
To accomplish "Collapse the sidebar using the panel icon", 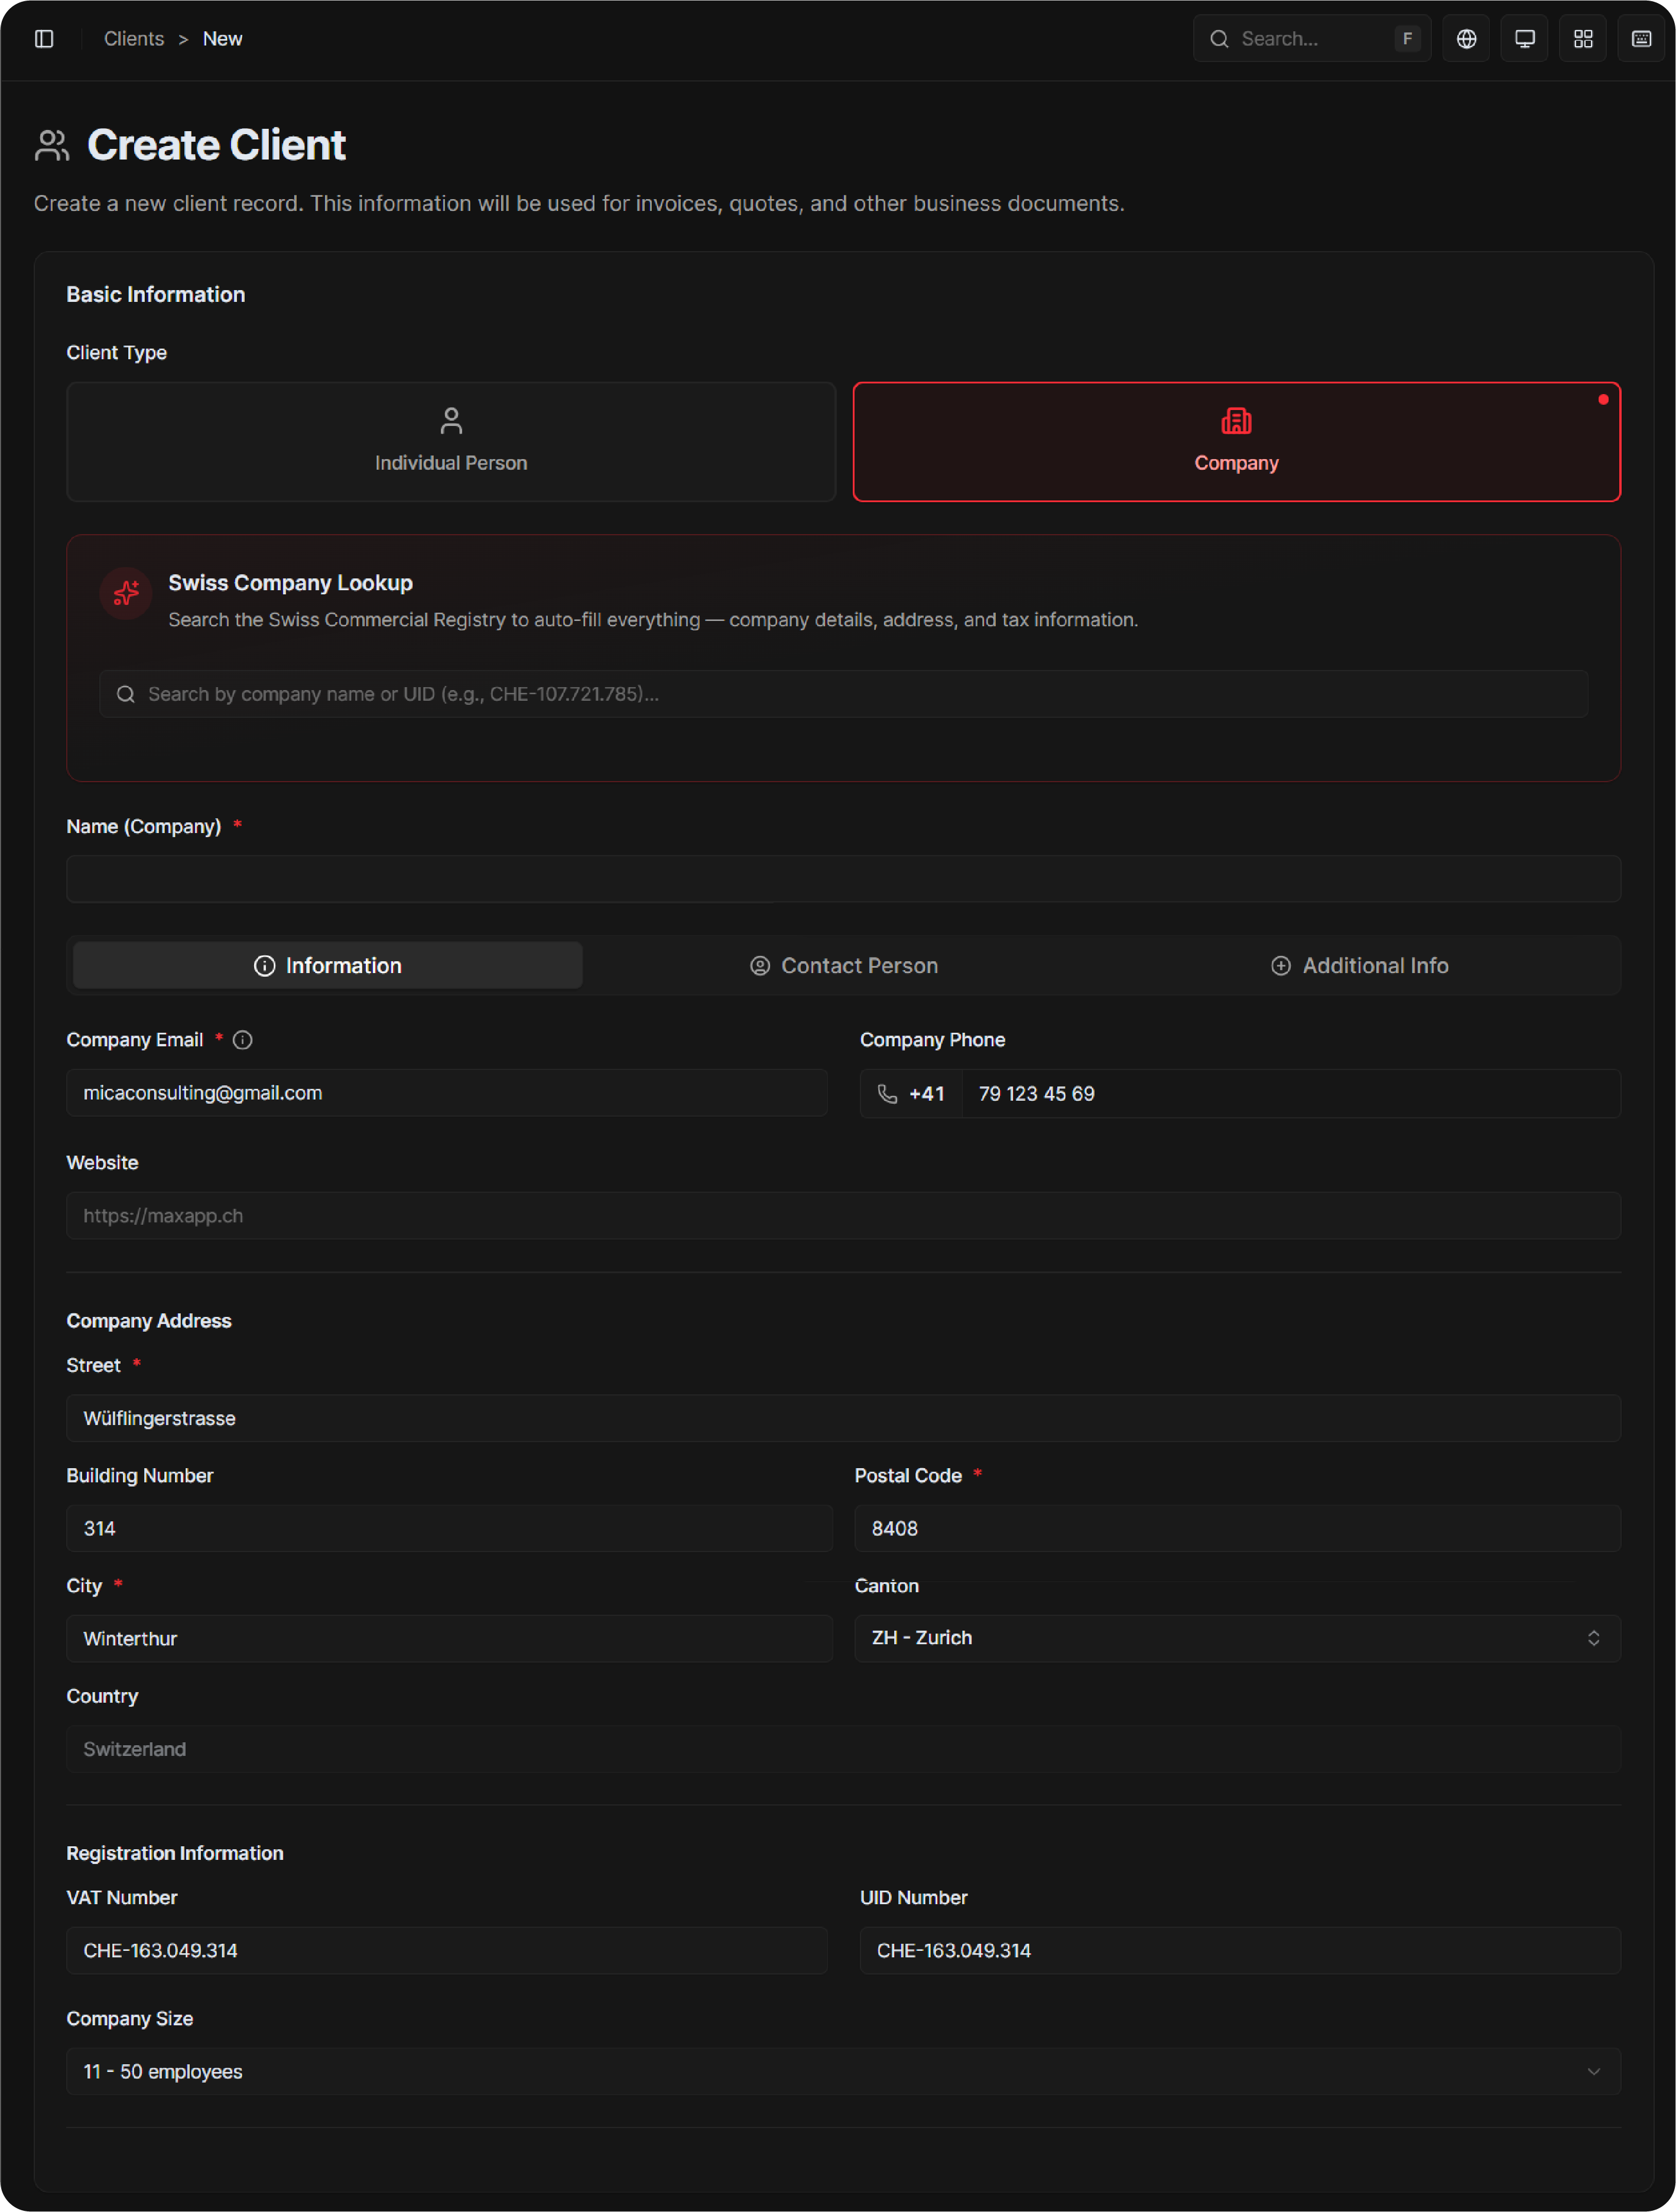I will pos(44,38).
